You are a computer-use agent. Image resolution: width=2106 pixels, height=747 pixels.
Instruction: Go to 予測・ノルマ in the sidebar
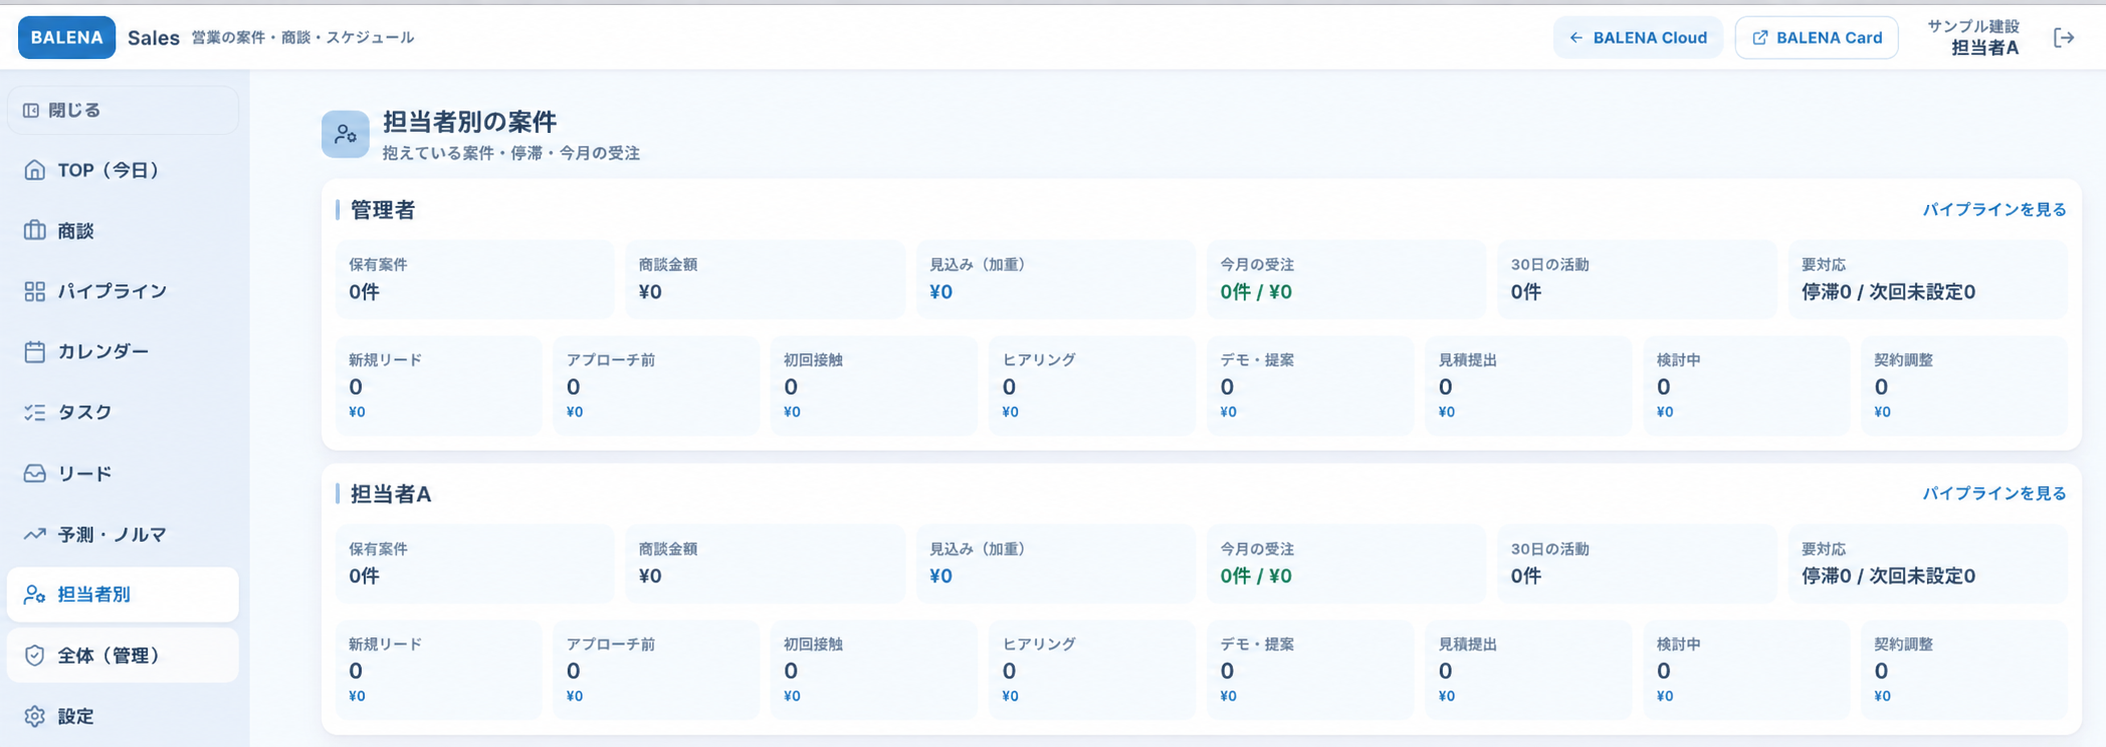pyautogui.click(x=123, y=534)
